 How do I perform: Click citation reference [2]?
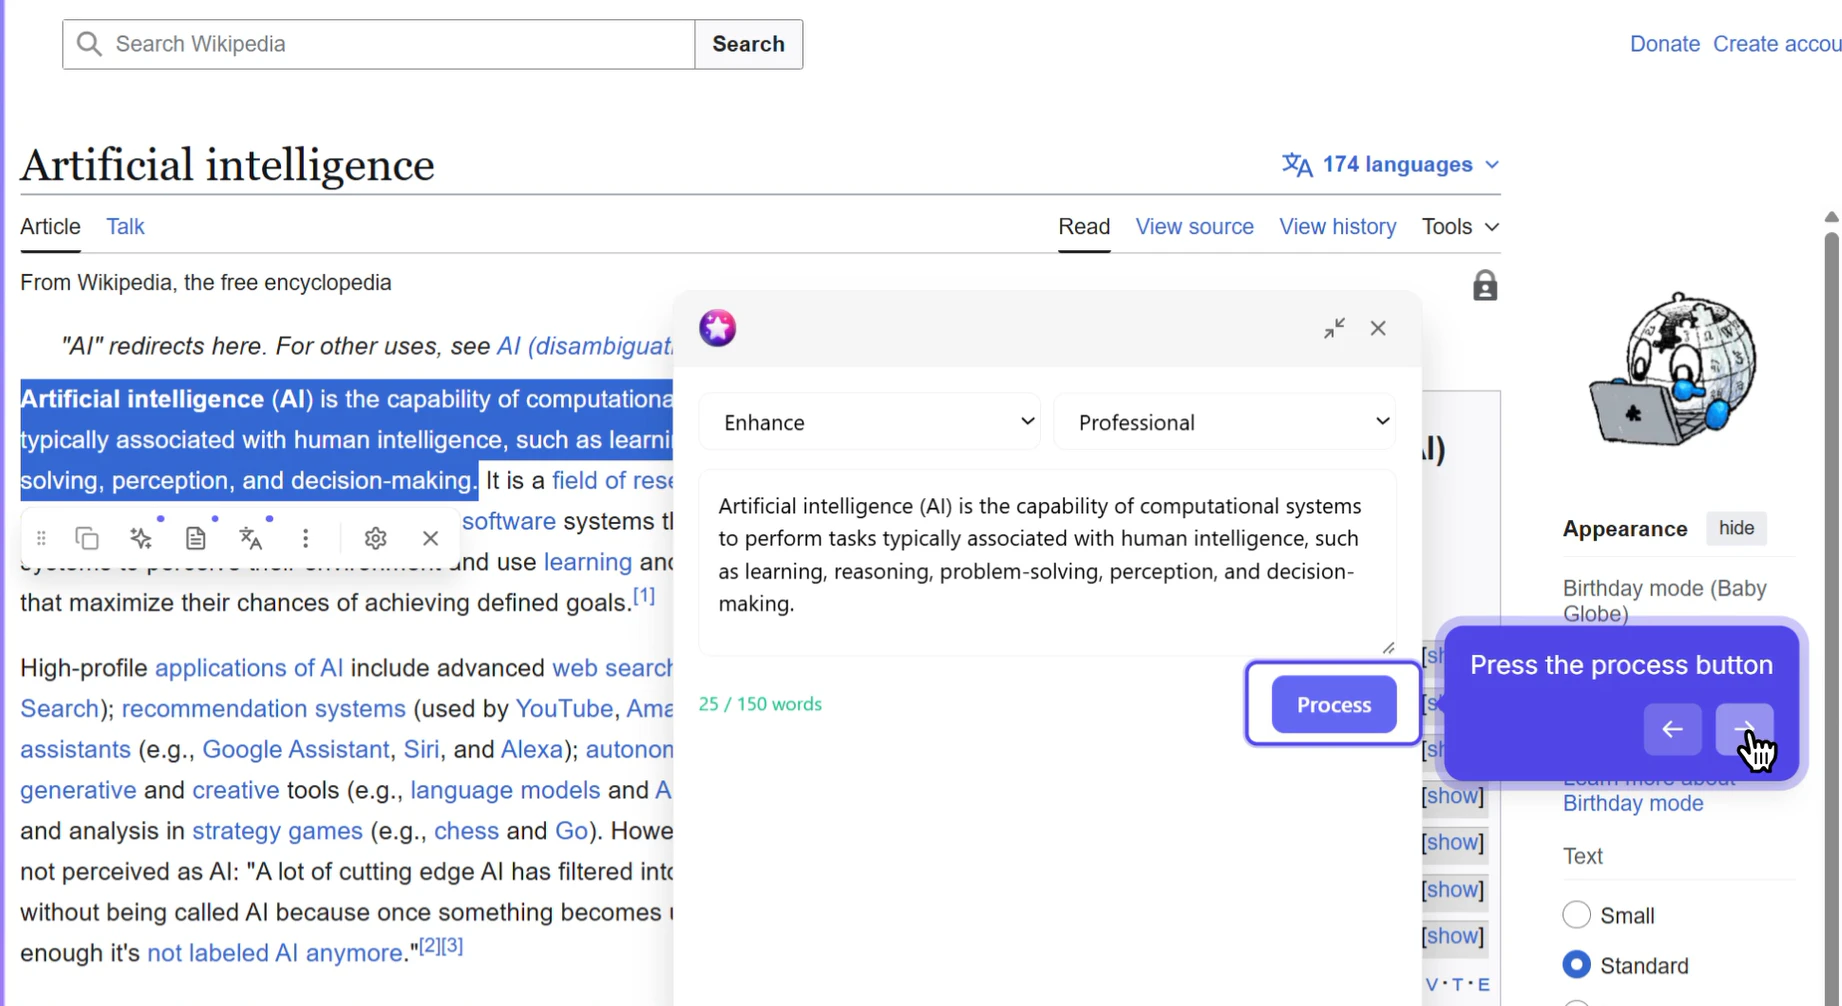(429, 945)
